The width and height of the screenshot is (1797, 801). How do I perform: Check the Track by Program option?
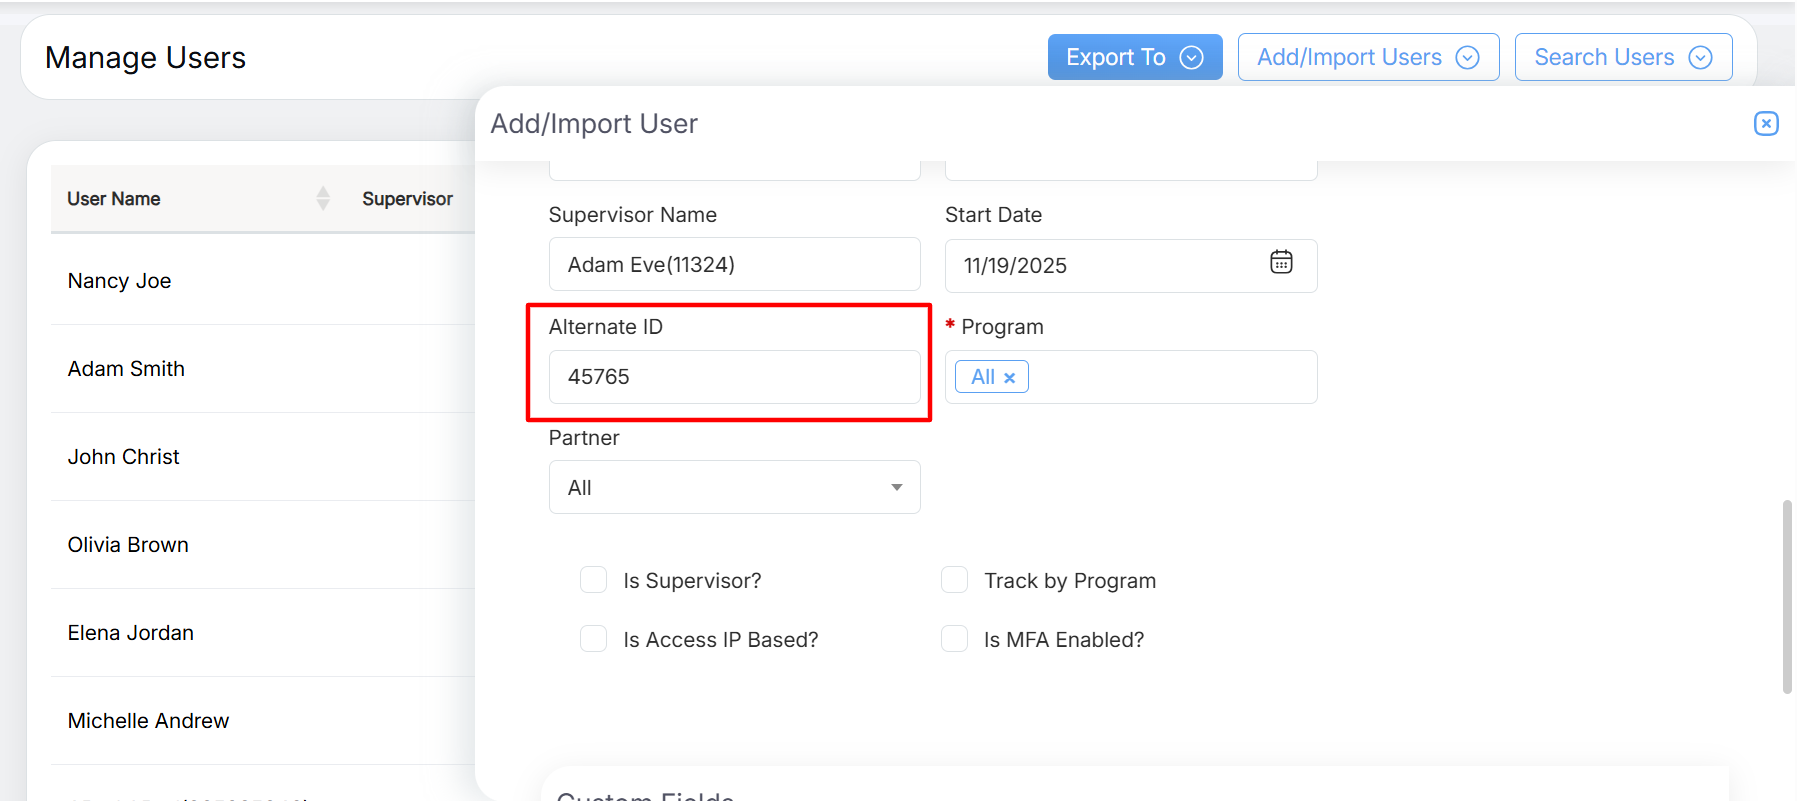(x=955, y=580)
